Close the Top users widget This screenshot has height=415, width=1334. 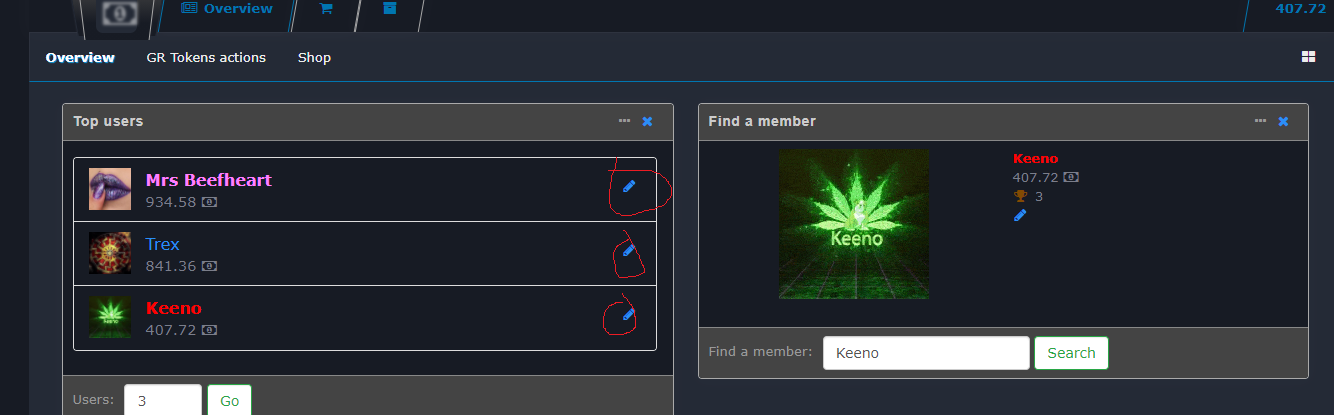coord(647,121)
